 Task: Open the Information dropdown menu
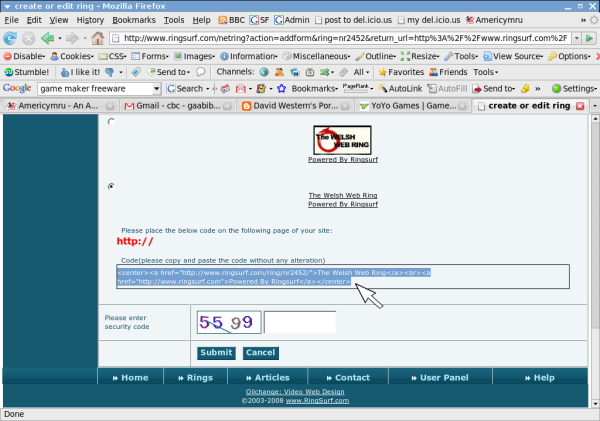click(x=249, y=56)
